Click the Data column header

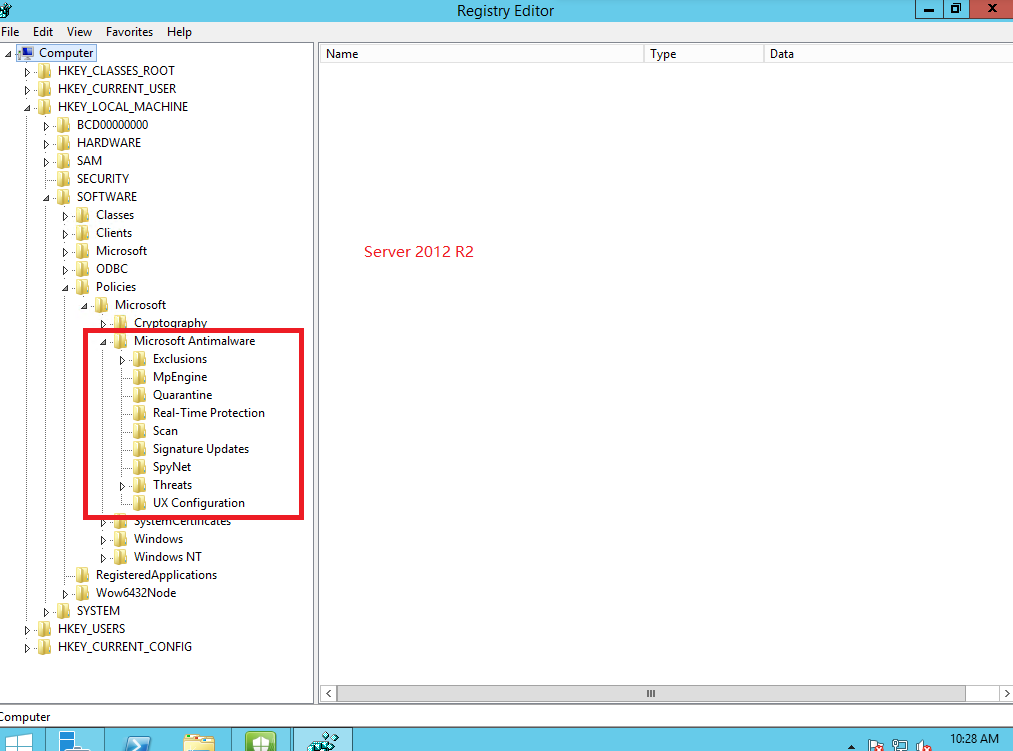(888, 54)
